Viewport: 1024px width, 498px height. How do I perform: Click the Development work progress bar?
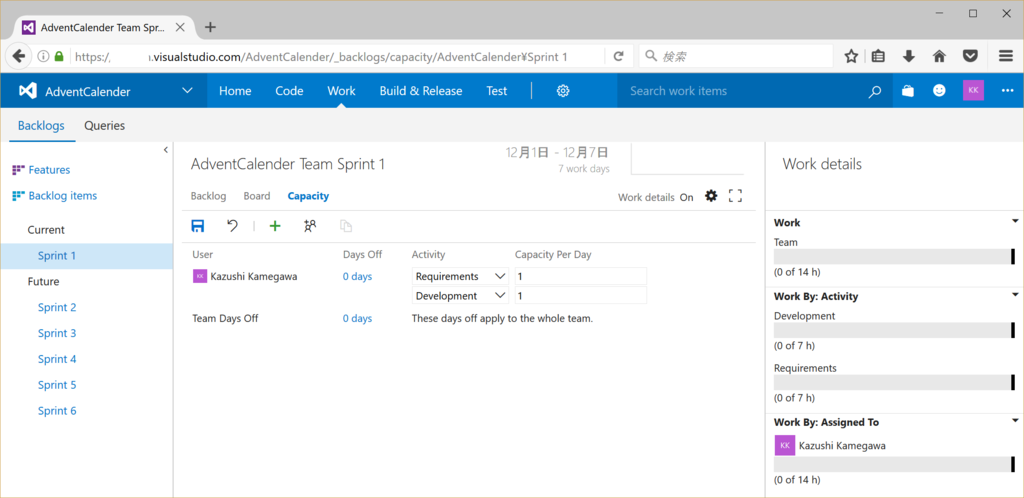(894, 330)
